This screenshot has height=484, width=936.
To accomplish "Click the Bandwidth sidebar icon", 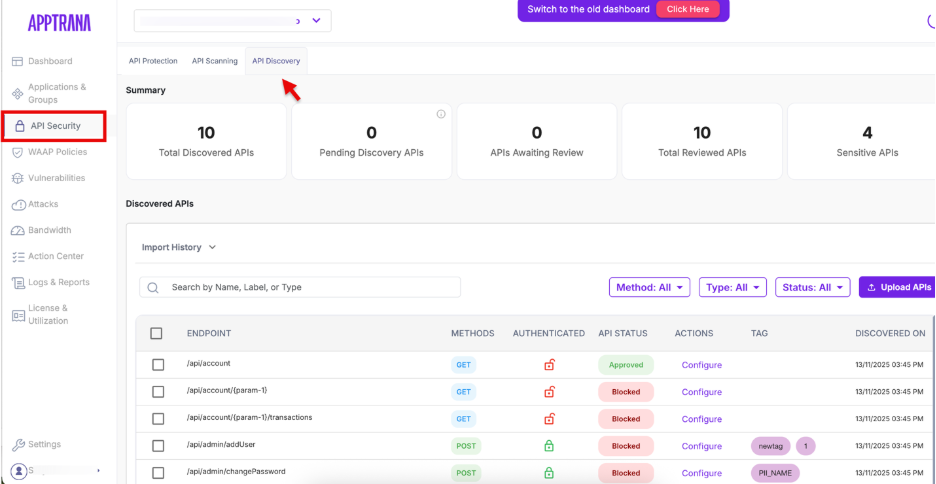I will (18, 230).
